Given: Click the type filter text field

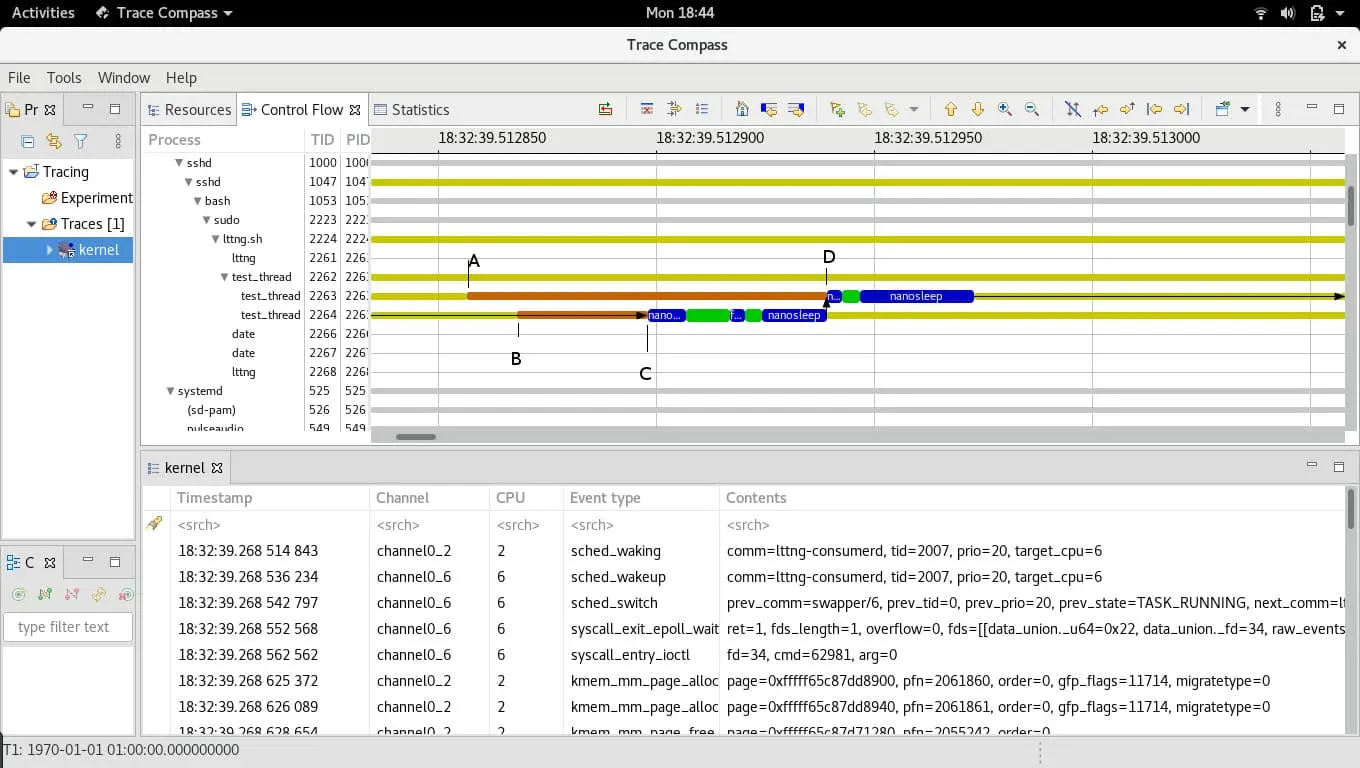Looking at the screenshot, I should click(68, 627).
